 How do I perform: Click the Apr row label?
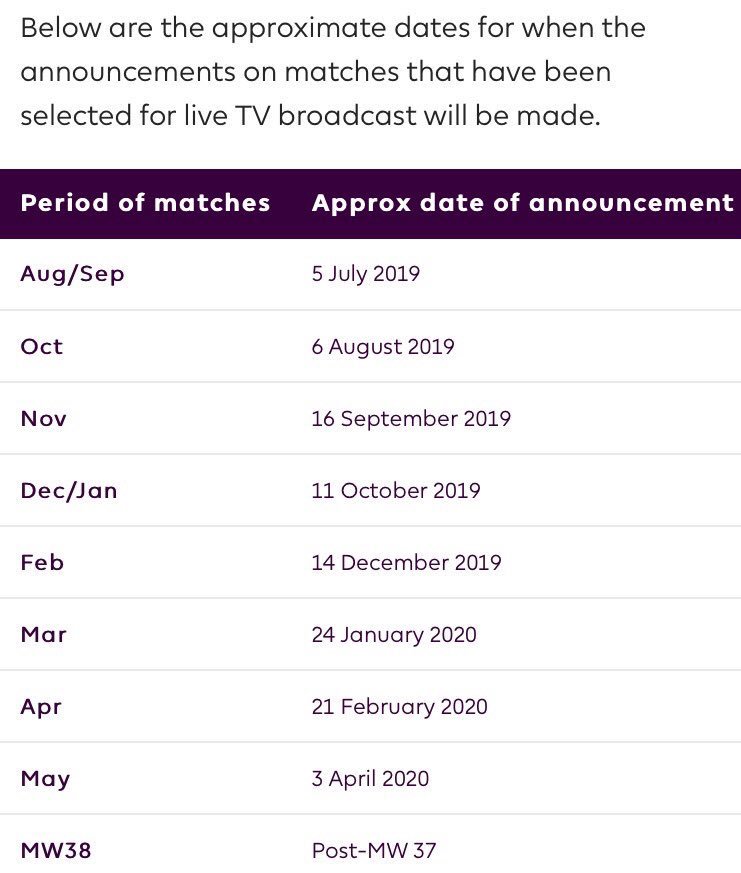[x=41, y=707]
